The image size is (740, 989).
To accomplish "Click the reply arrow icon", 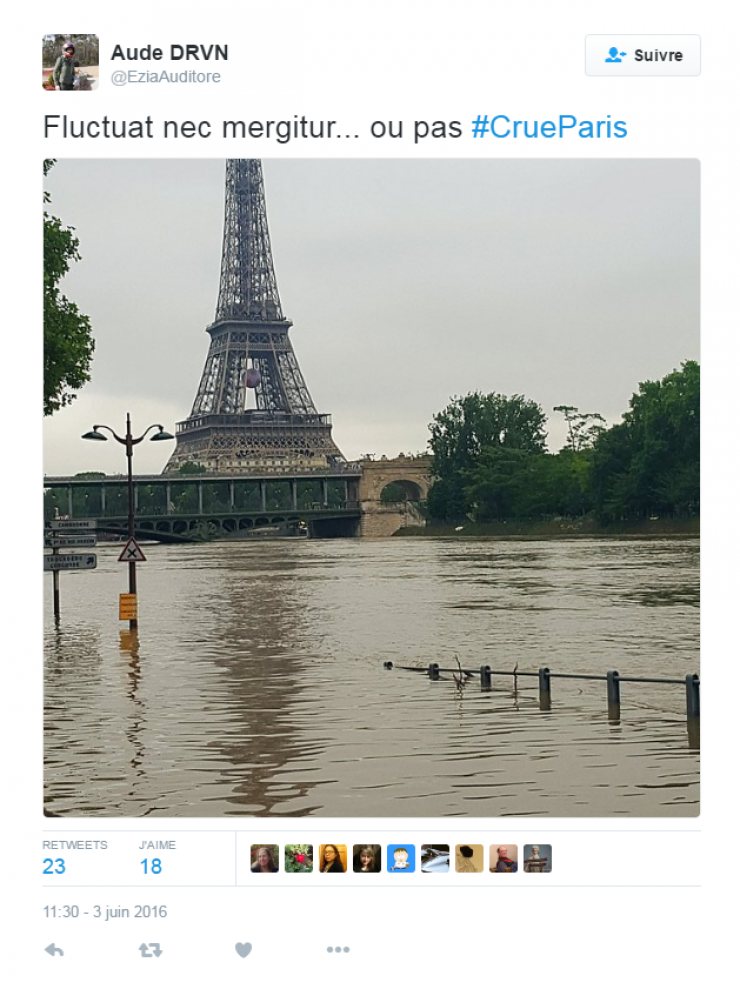I will pos(55,948).
